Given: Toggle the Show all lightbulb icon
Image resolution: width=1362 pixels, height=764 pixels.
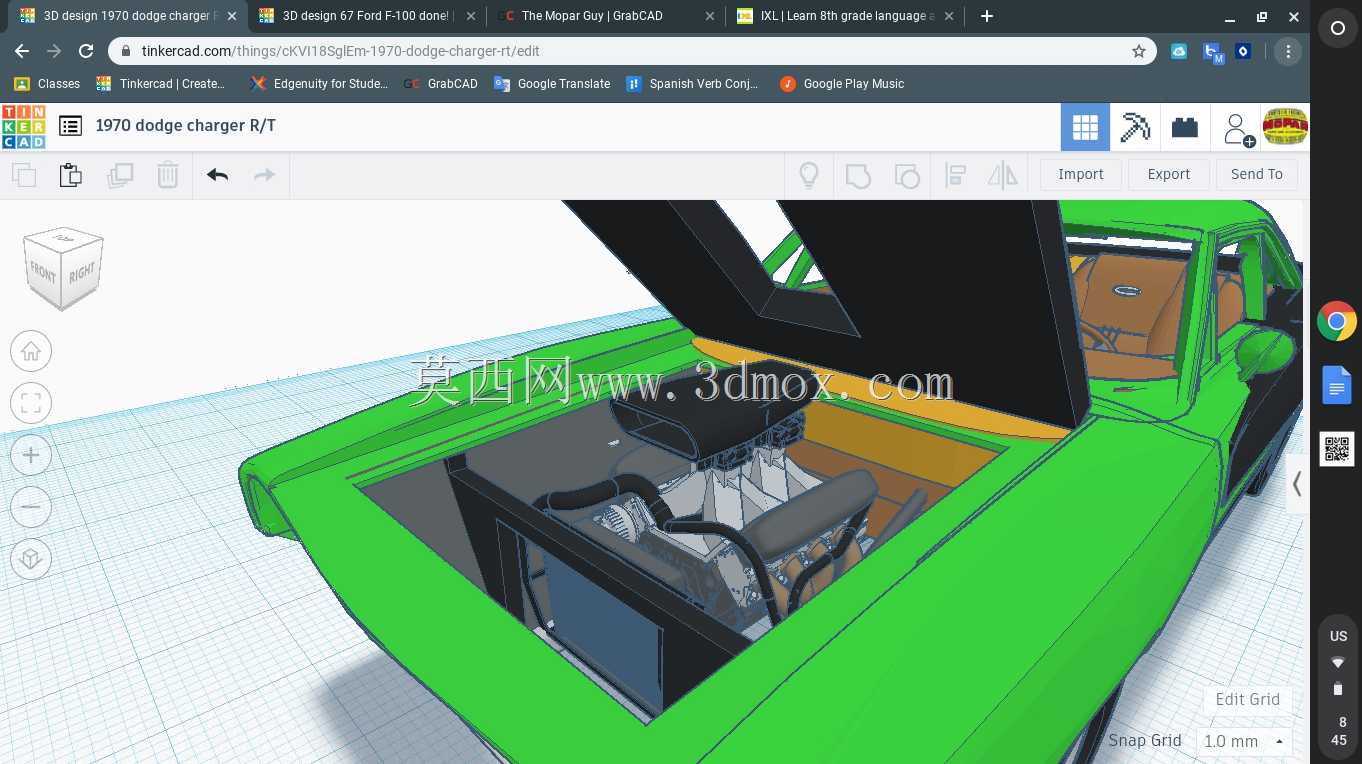Looking at the screenshot, I should pyautogui.click(x=809, y=175).
